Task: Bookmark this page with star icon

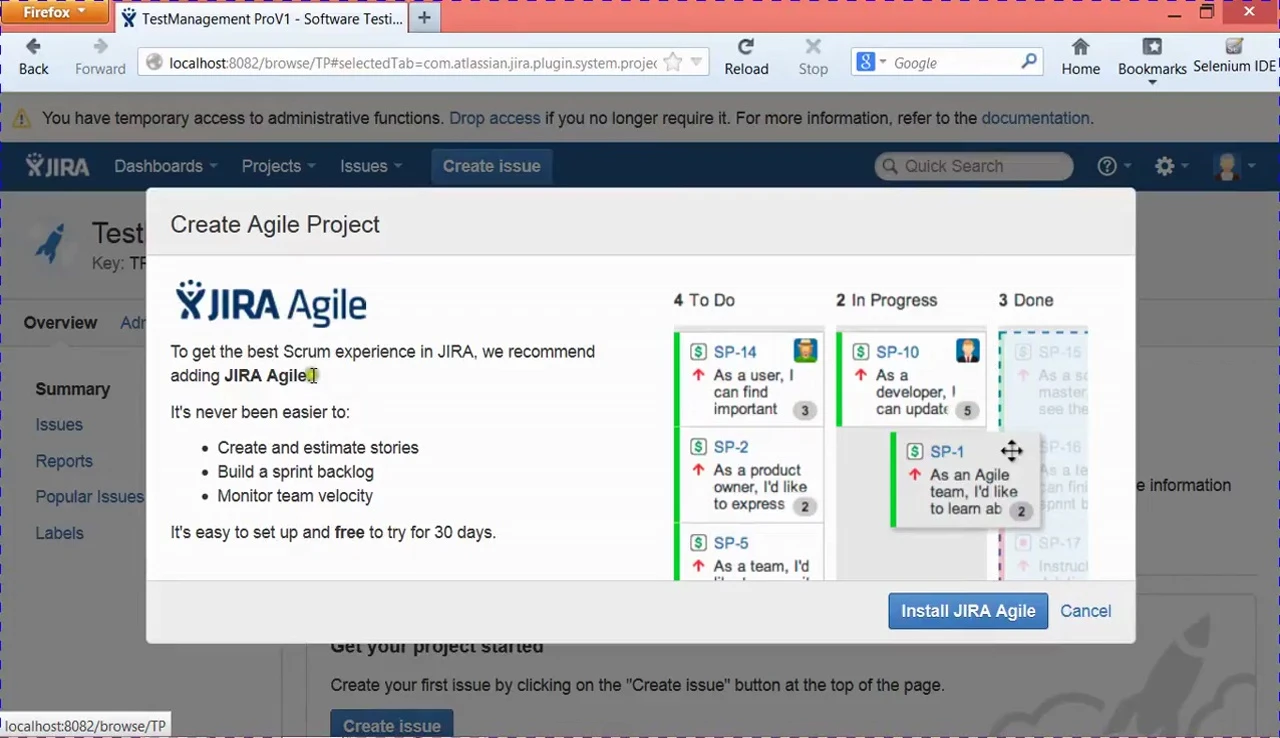Action: (673, 62)
